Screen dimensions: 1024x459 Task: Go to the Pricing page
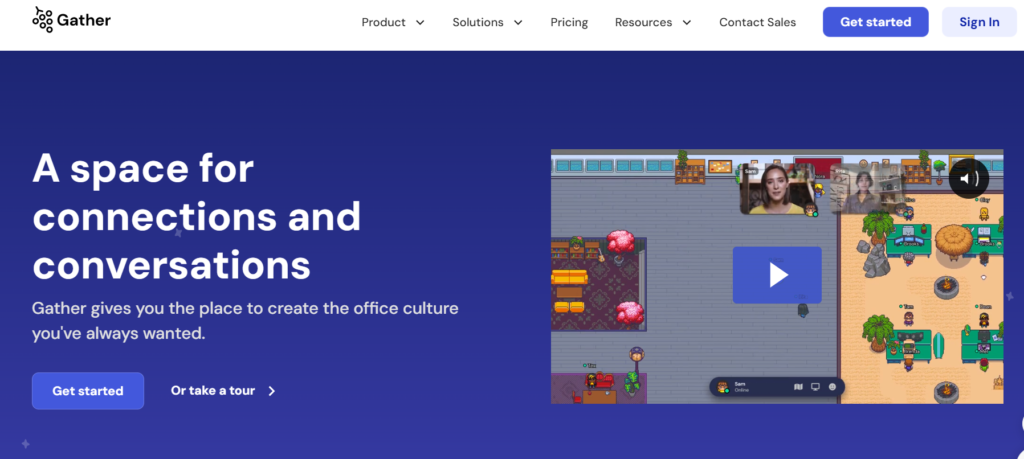coord(569,22)
